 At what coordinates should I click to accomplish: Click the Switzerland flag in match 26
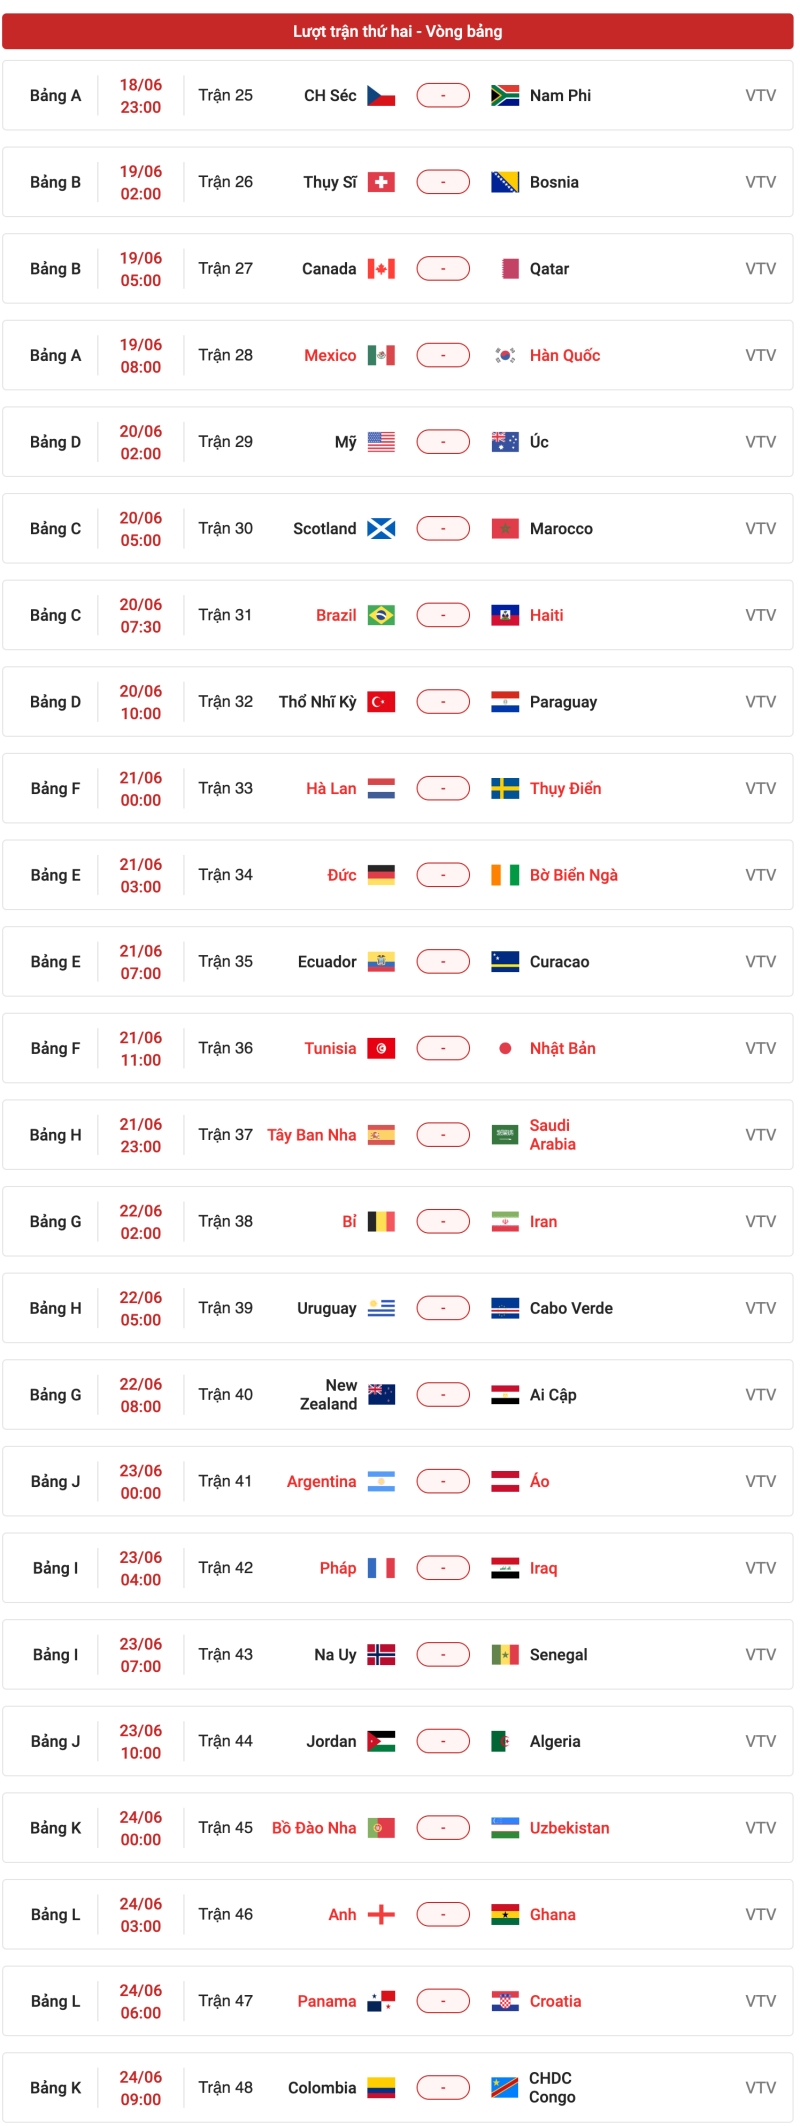coord(381,182)
